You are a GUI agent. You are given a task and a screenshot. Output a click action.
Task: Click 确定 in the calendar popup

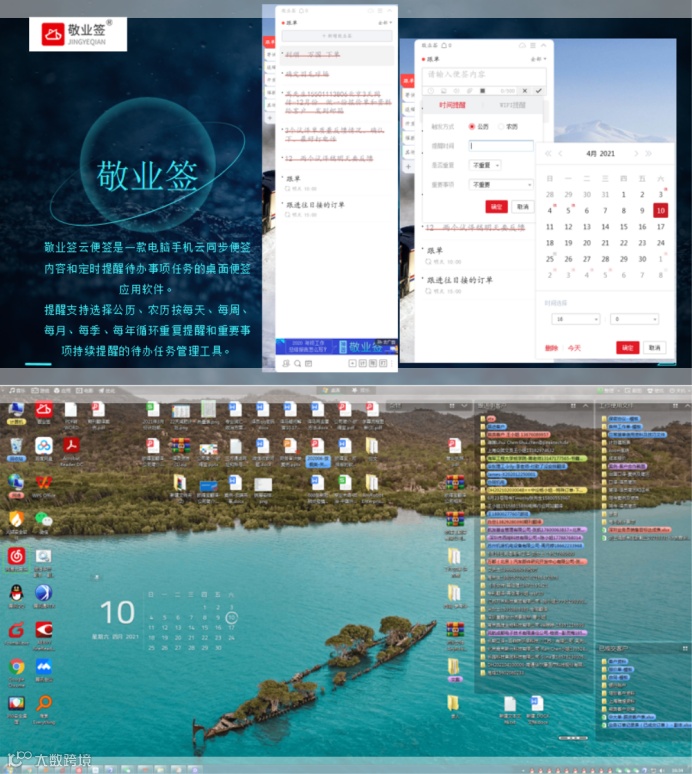(x=627, y=348)
